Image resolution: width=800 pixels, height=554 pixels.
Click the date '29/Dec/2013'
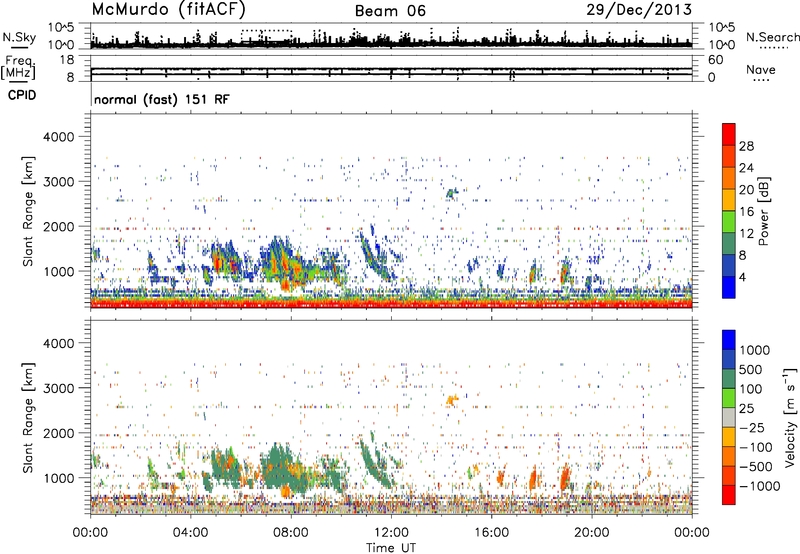(639, 9)
